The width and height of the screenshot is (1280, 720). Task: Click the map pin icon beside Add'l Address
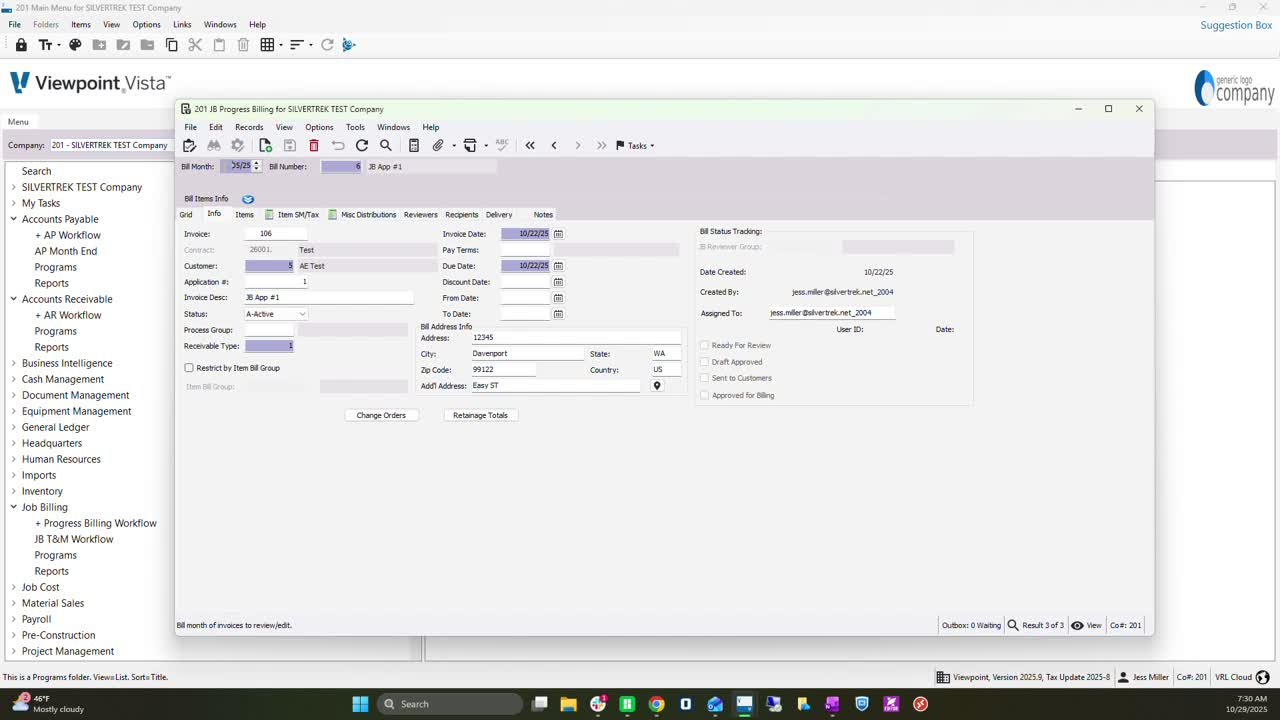tap(657, 386)
